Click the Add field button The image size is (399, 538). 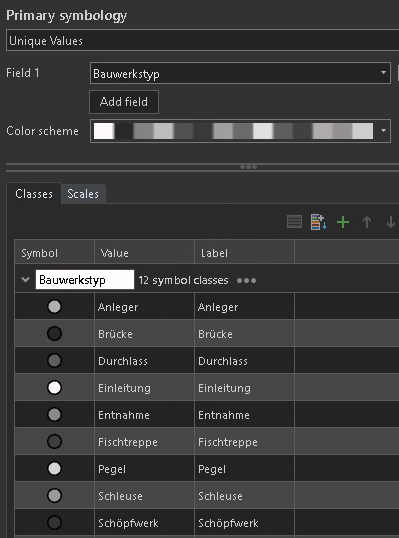tap(124, 102)
